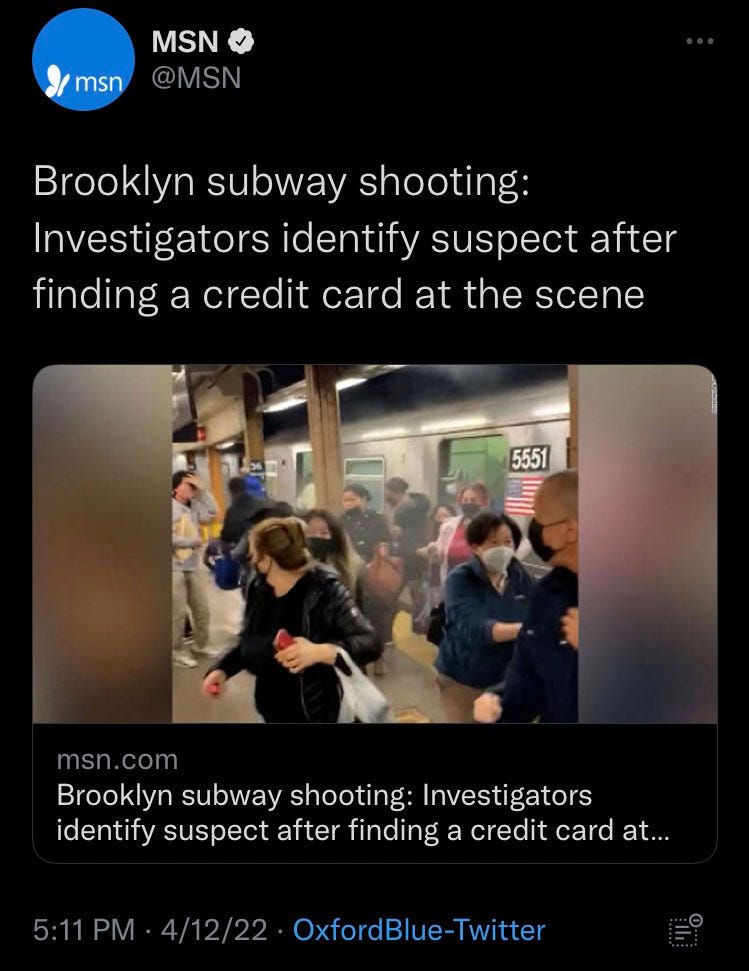This screenshot has height=971, width=749.
Task: Open the link card headline about Brooklyn subway
Action: point(363,813)
